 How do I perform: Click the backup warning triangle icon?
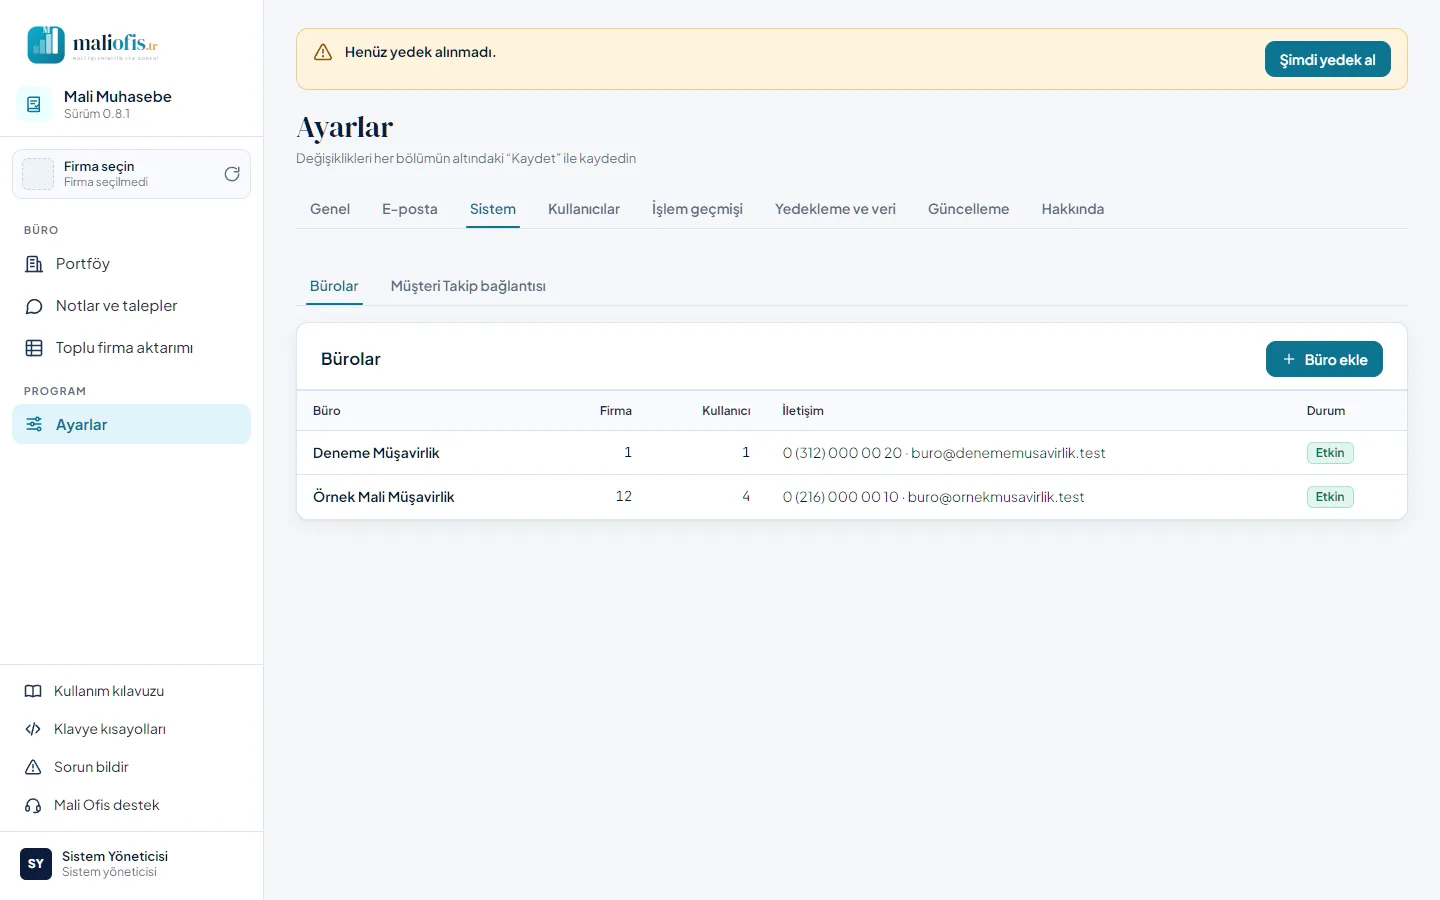point(323,52)
